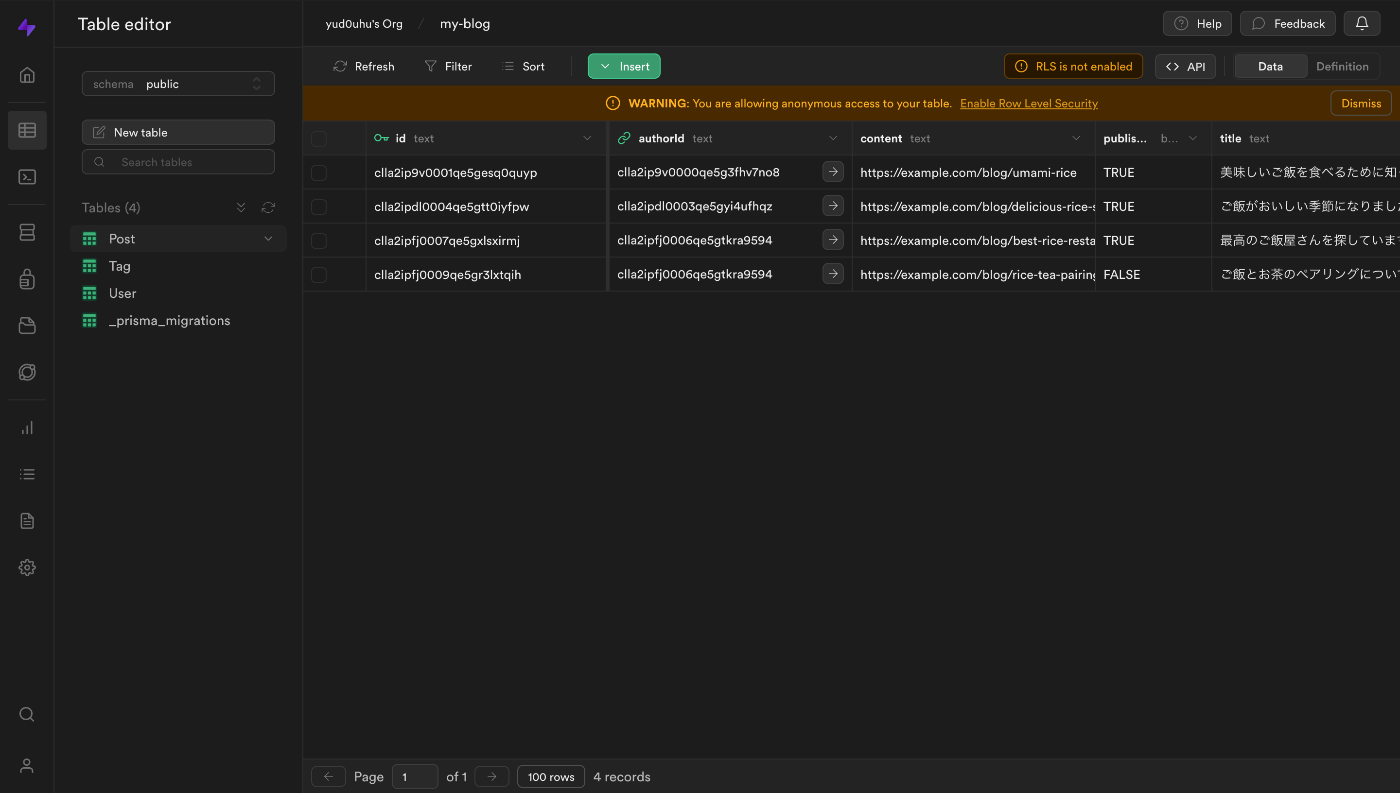This screenshot has width=1400, height=793.
Task: Refresh the tables list icon
Action: click(268, 208)
